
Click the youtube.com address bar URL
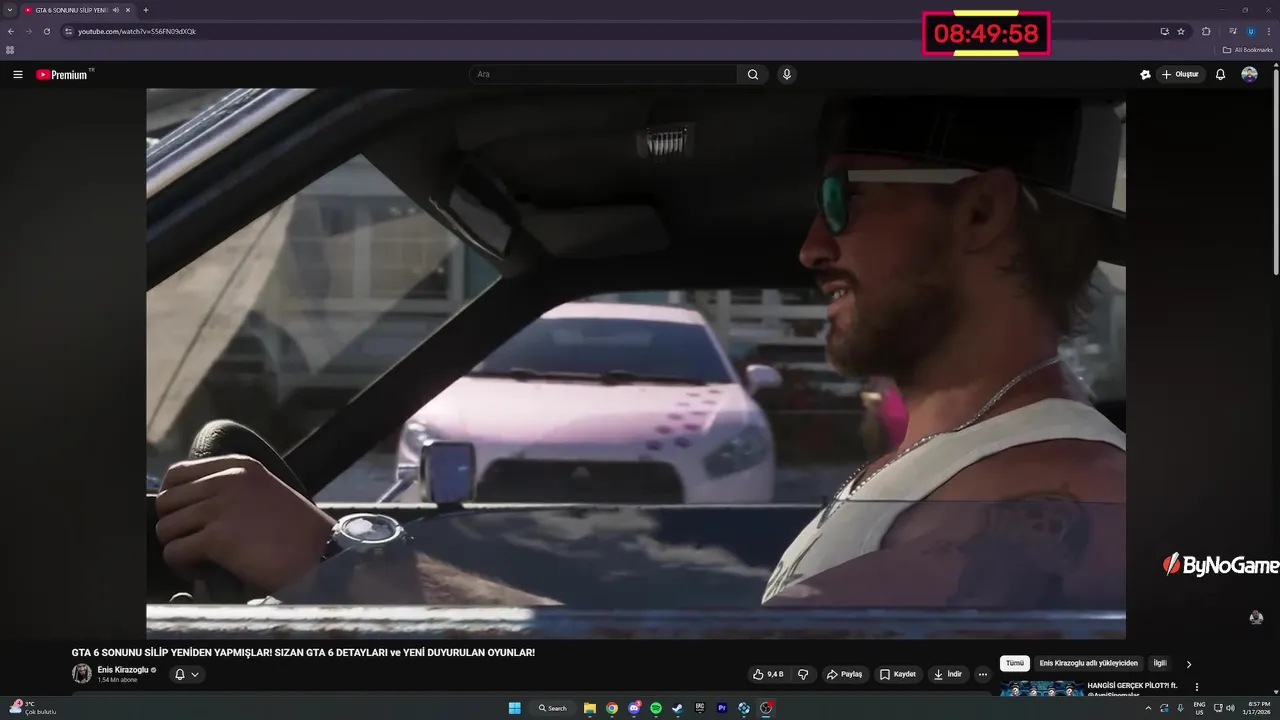tap(137, 31)
